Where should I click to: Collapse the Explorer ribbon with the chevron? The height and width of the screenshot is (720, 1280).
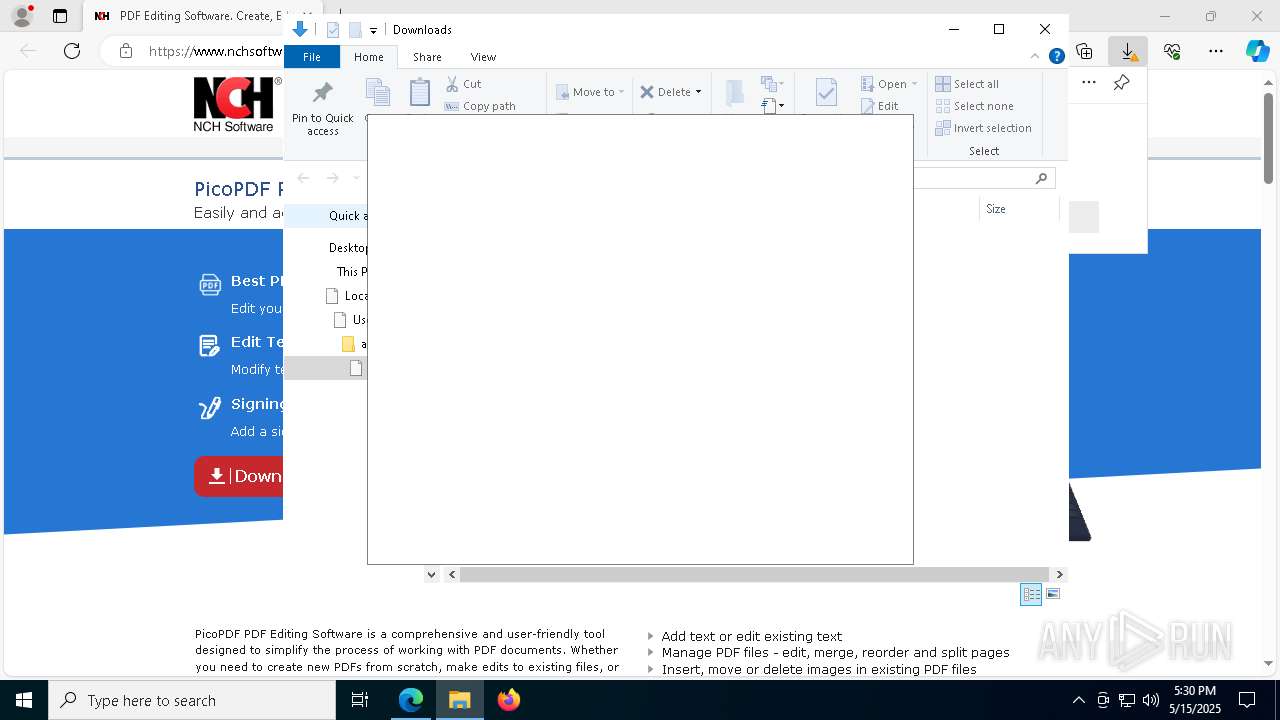[x=1035, y=57]
